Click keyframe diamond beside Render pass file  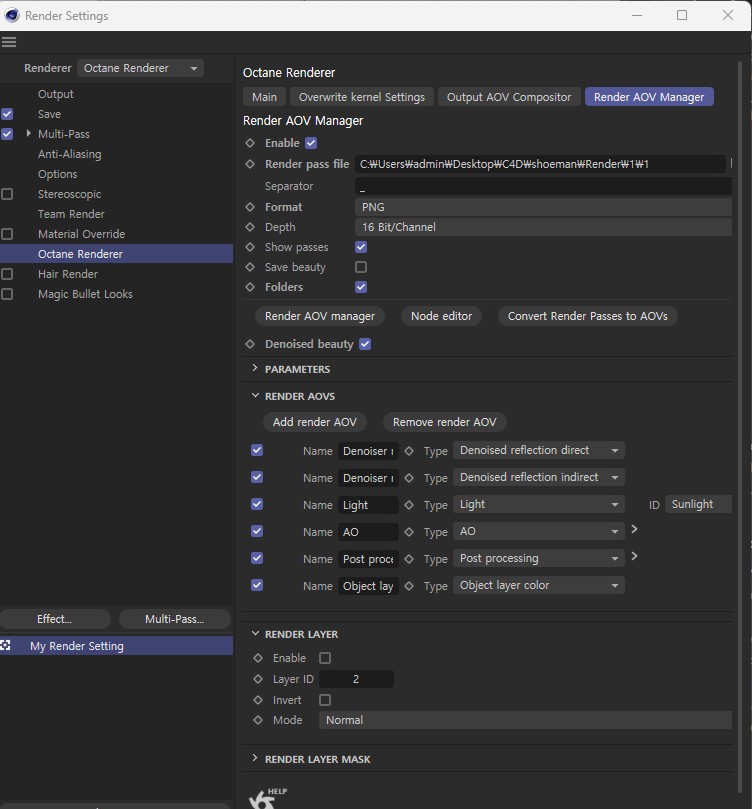coord(250,164)
